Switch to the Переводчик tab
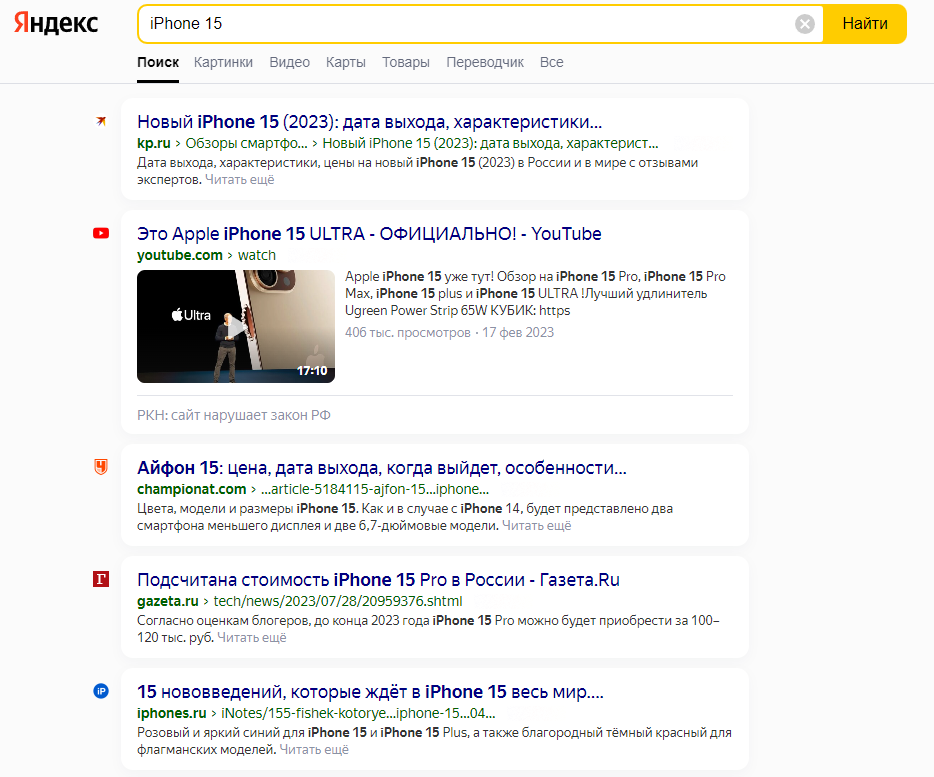Viewport: 934px width, 777px height. [x=485, y=62]
